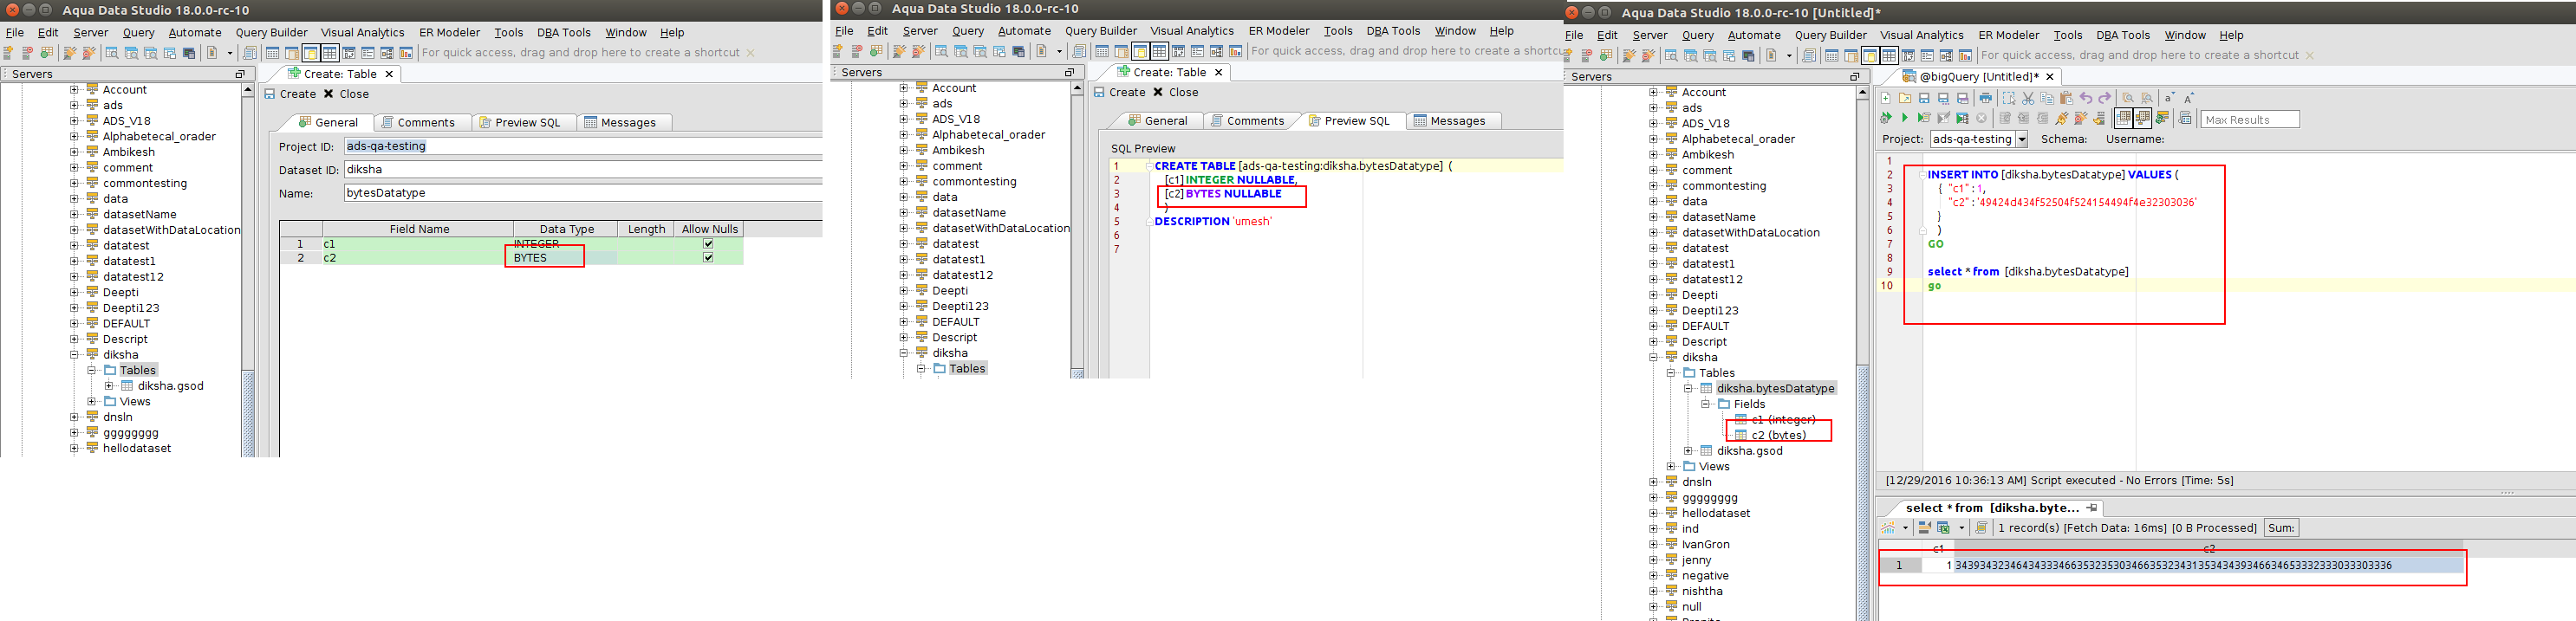
Task: Select c2 (bytes) field in right tree
Action: click(x=1778, y=435)
